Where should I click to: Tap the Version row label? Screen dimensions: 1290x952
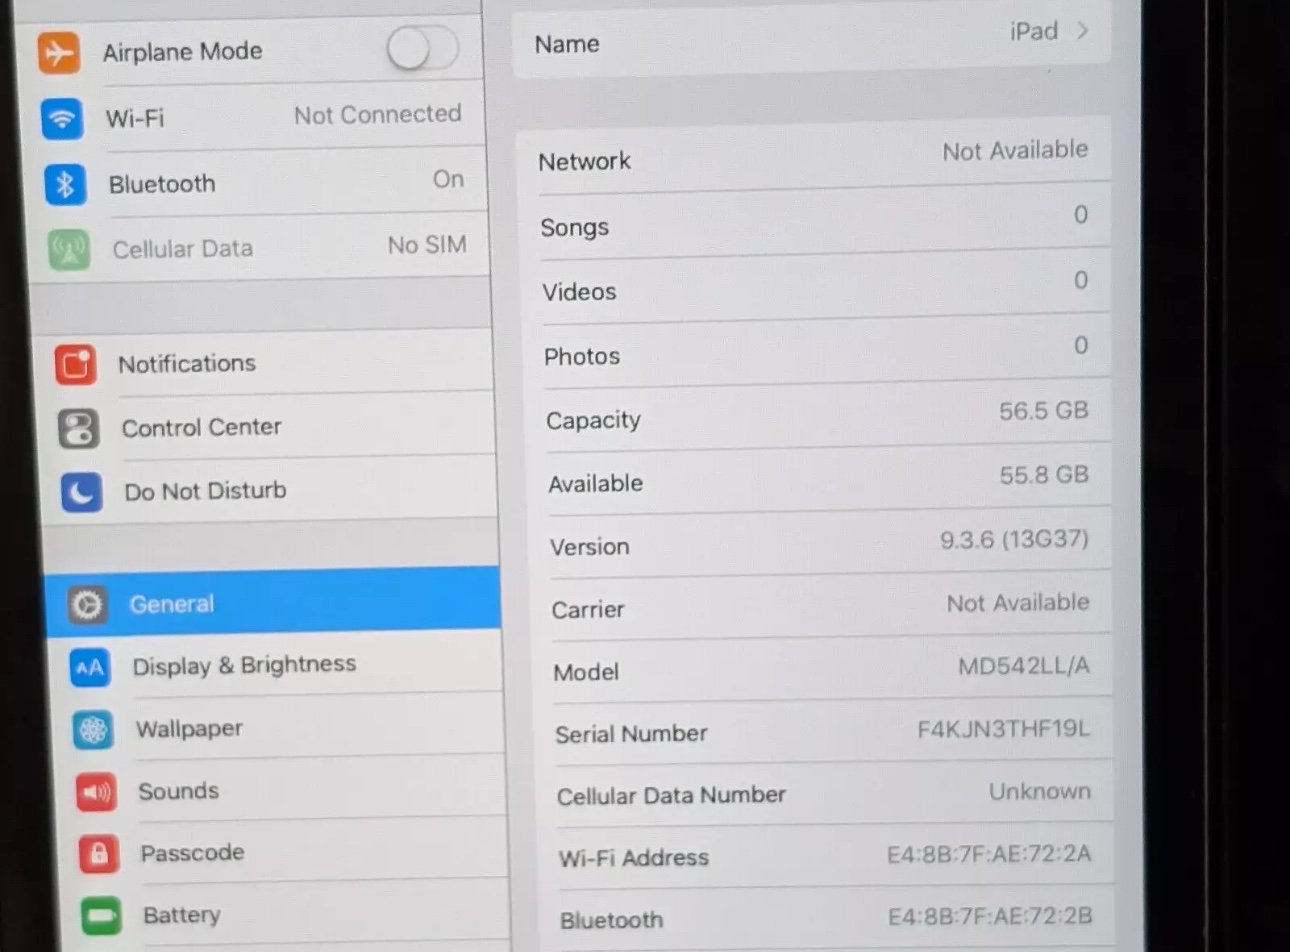click(590, 547)
